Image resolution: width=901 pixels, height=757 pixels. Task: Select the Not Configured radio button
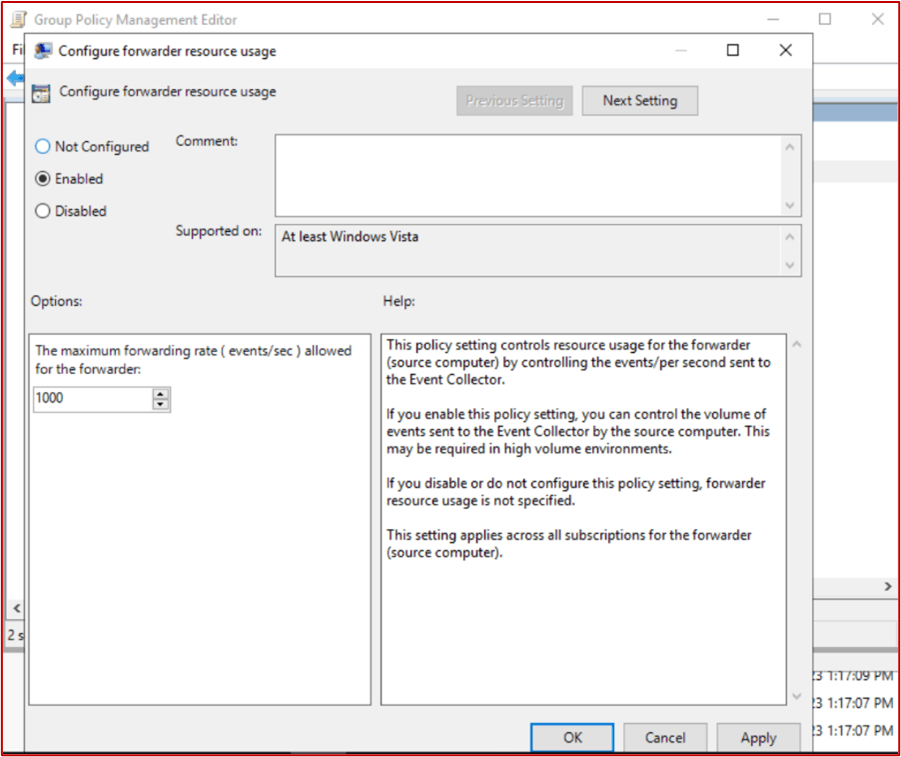click(x=41, y=146)
